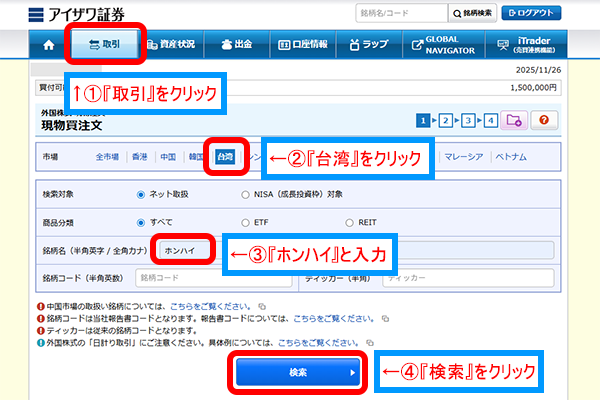The height and width of the screenshot is (400, 600).
Task: Open the 取引 menu tab
Action: (x=104, y=45)
